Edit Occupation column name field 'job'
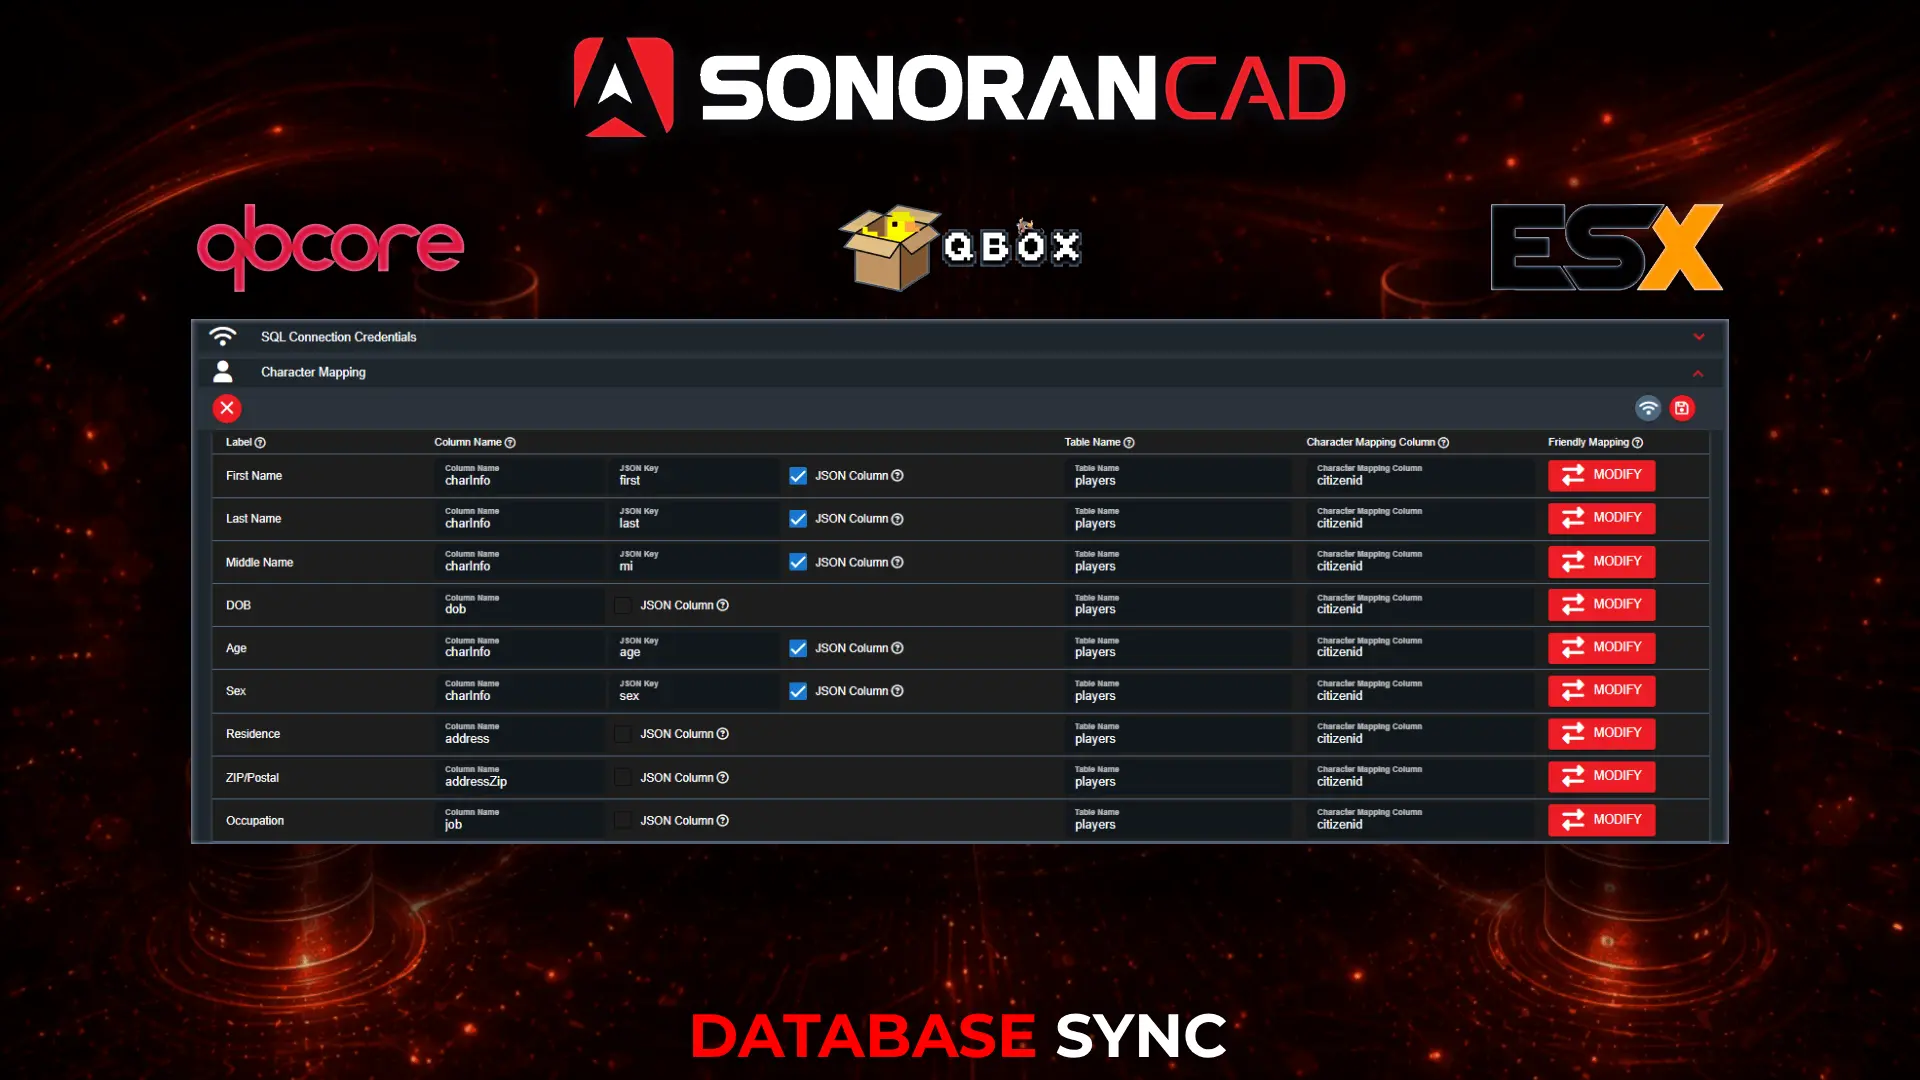This screenshot has height=1080, width=1920. [x=519, y=820]
